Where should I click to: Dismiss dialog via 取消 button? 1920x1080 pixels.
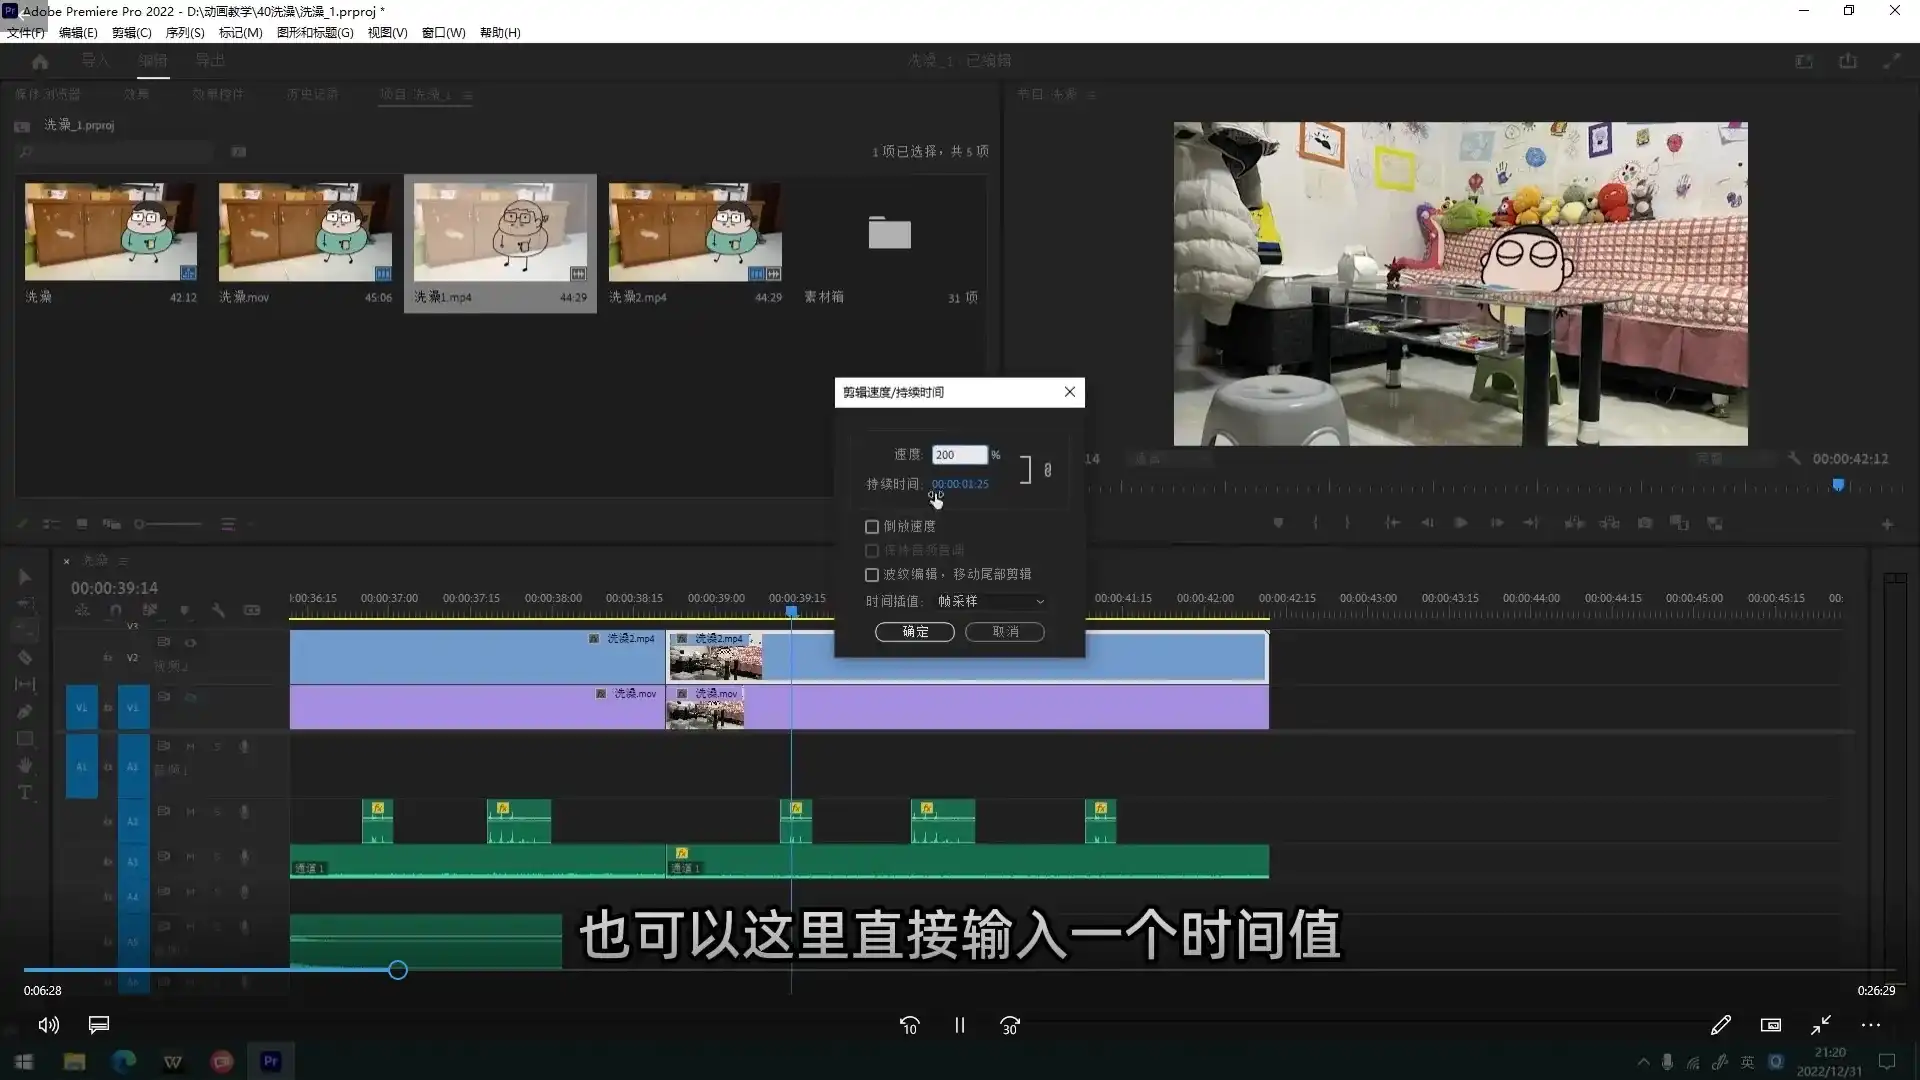pyautogui.click(x=1004, y=631)
